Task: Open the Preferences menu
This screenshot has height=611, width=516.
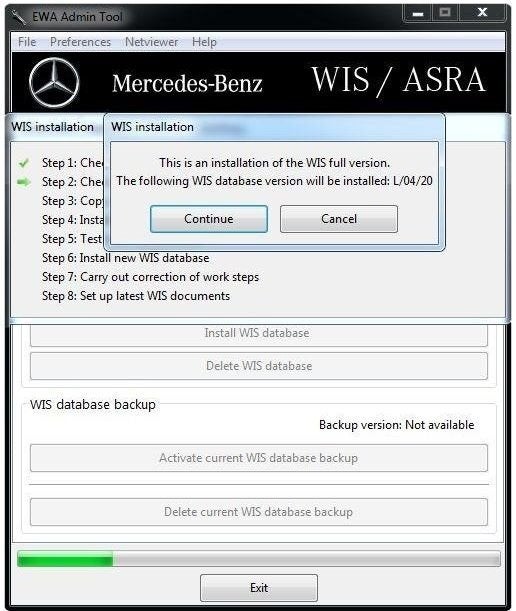Action: [80, 42]
